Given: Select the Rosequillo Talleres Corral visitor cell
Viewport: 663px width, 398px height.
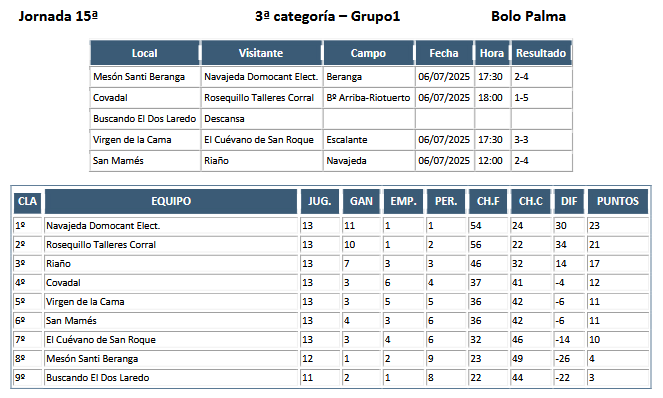Looking at the screenshot, I should 262,98.
